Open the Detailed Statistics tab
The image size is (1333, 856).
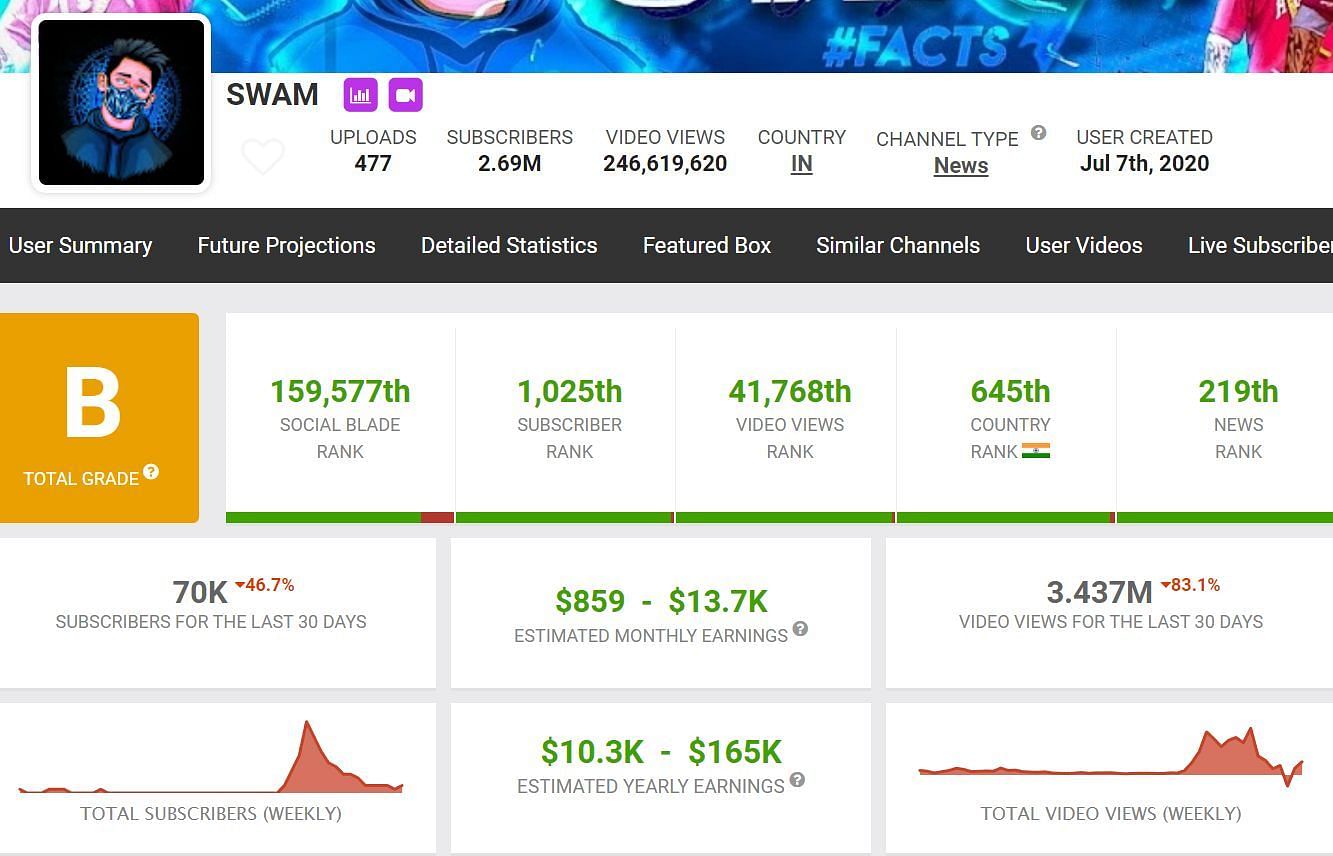coord(509,245)
